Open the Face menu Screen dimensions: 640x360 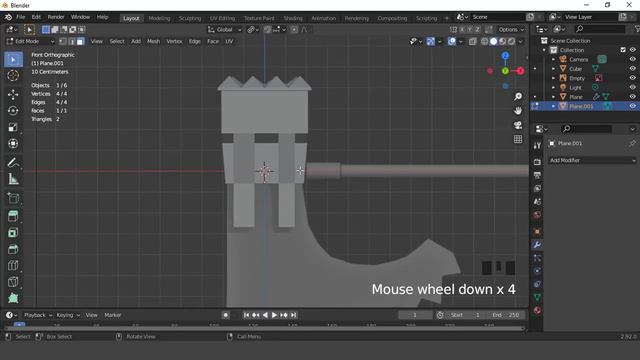[213, 41]
